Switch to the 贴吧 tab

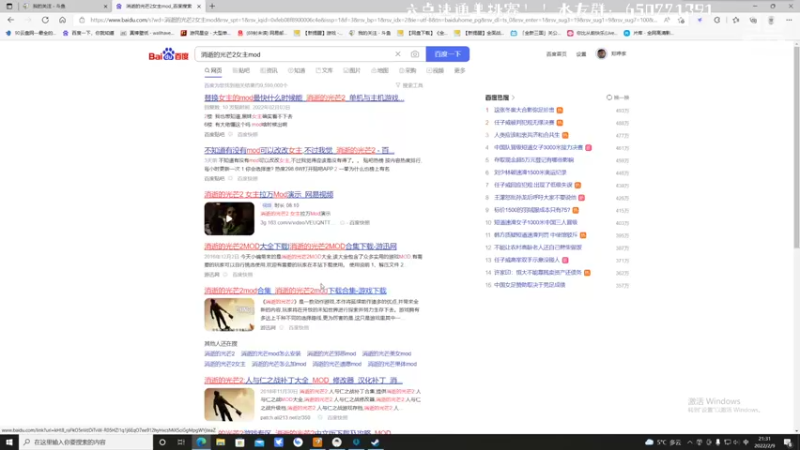(241, 70)
